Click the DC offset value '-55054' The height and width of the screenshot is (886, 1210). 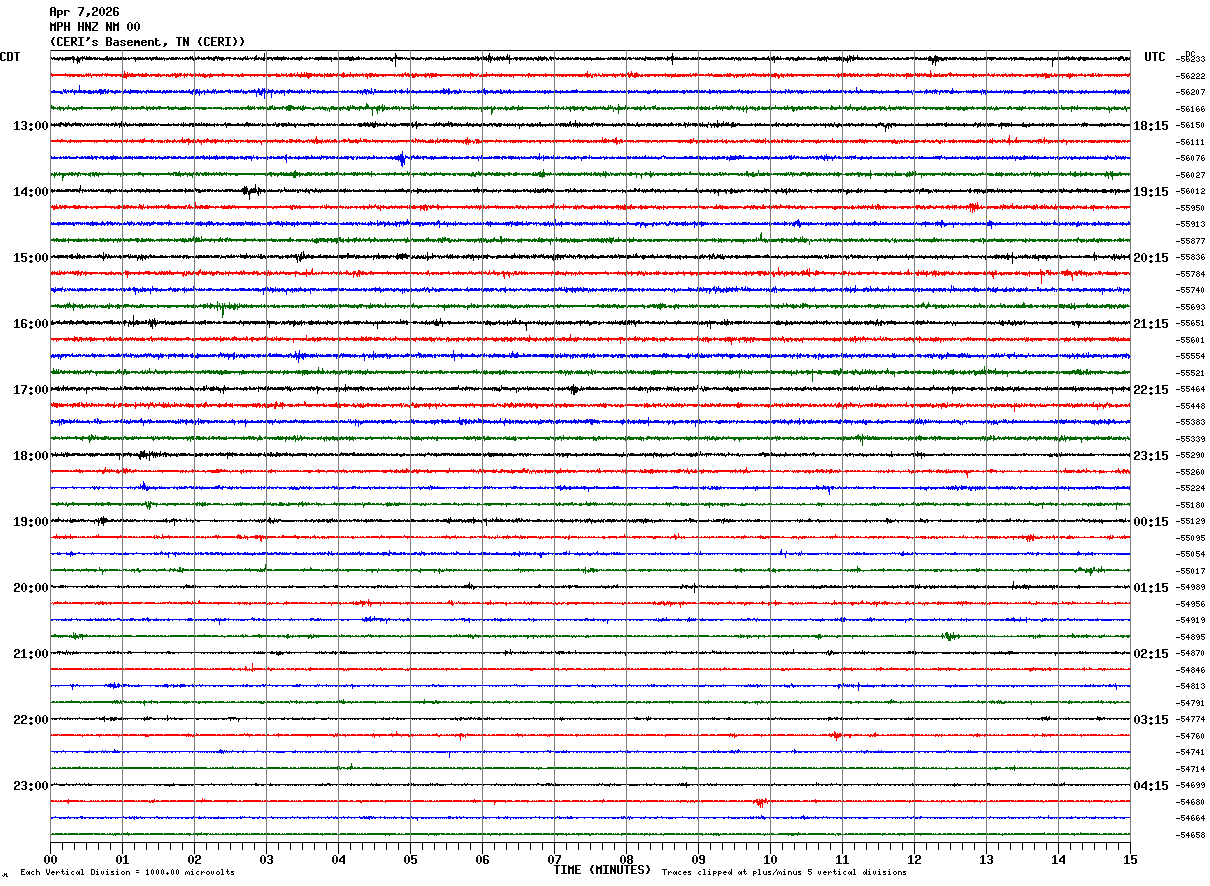[1190, 554]
